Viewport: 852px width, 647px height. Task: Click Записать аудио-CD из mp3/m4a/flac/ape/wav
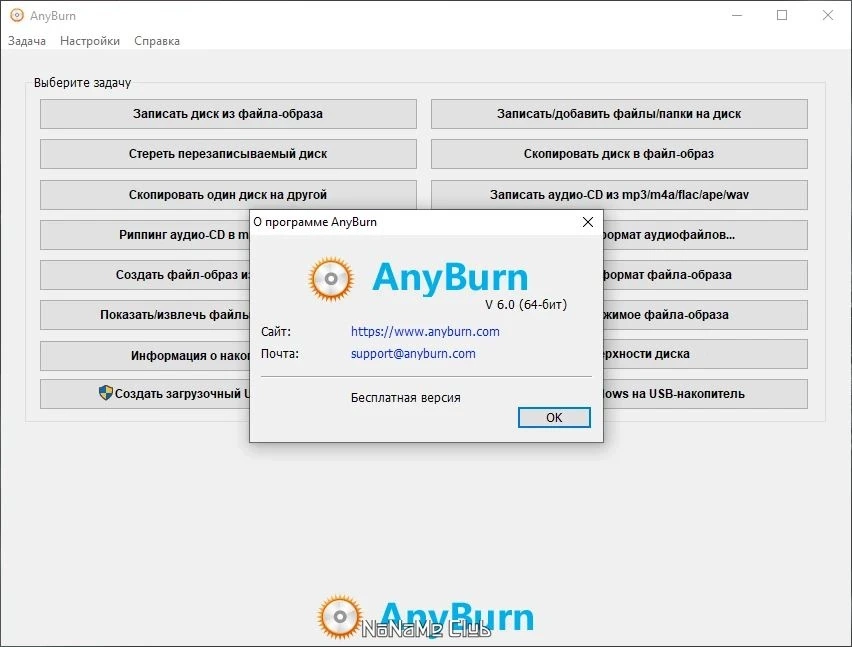(619, 194)
